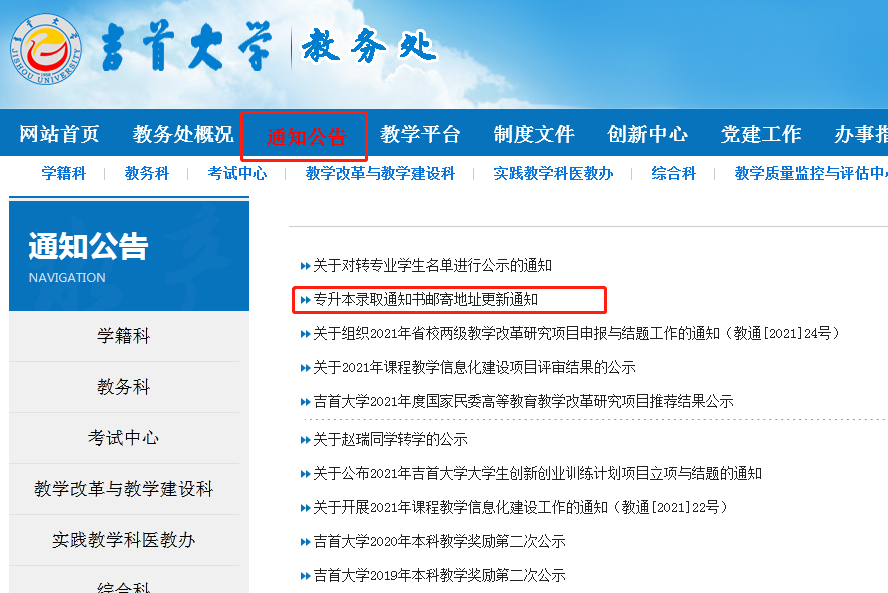The width and height of the screenshot is (888, 593).
Task: Open notice 吉首大学2020年本科教学奖励第二次公示
Action: (x=439, y=541)
